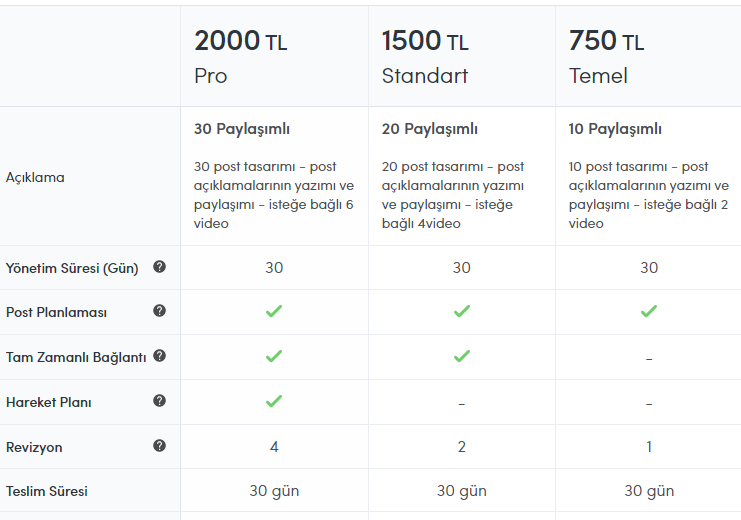The width and height of the screenshot is (741, 520).
Task: Click the Teslim Süresi row label
Action: (x=47, y=491)
